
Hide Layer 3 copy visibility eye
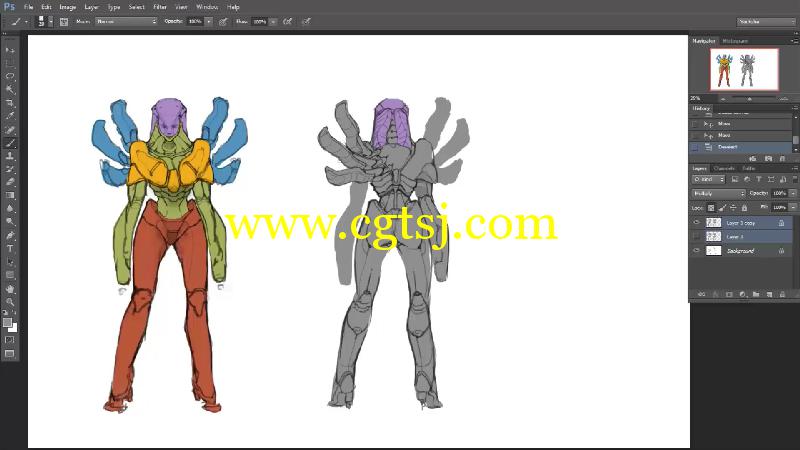pyautogui.click(x=696, y=222)
